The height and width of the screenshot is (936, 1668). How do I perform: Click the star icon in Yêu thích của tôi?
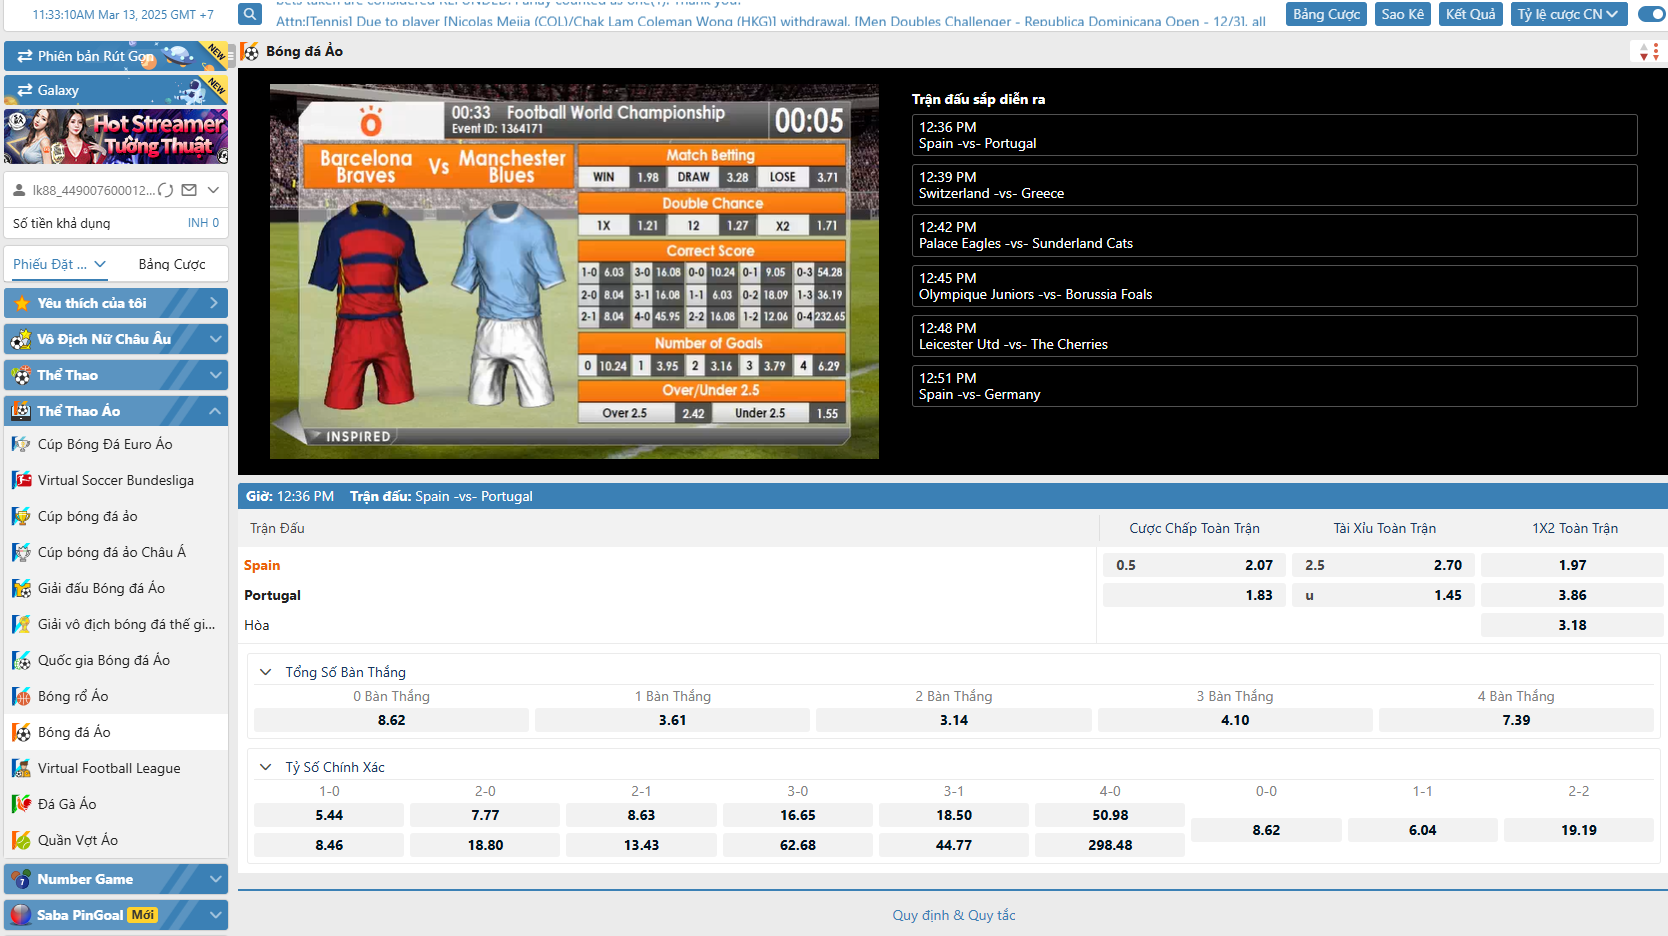[22, 303]
